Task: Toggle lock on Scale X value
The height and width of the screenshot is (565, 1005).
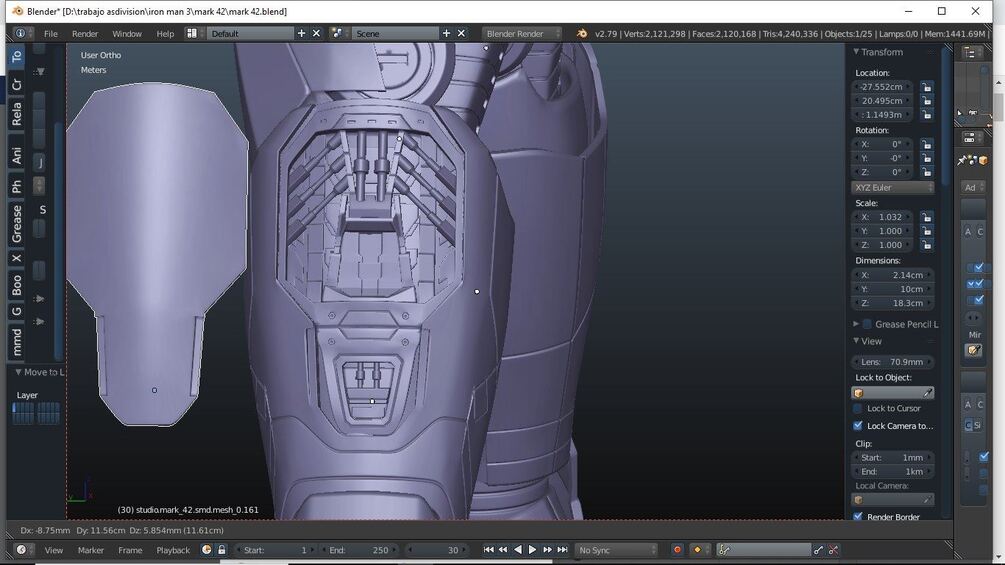Action: [926, 217]
